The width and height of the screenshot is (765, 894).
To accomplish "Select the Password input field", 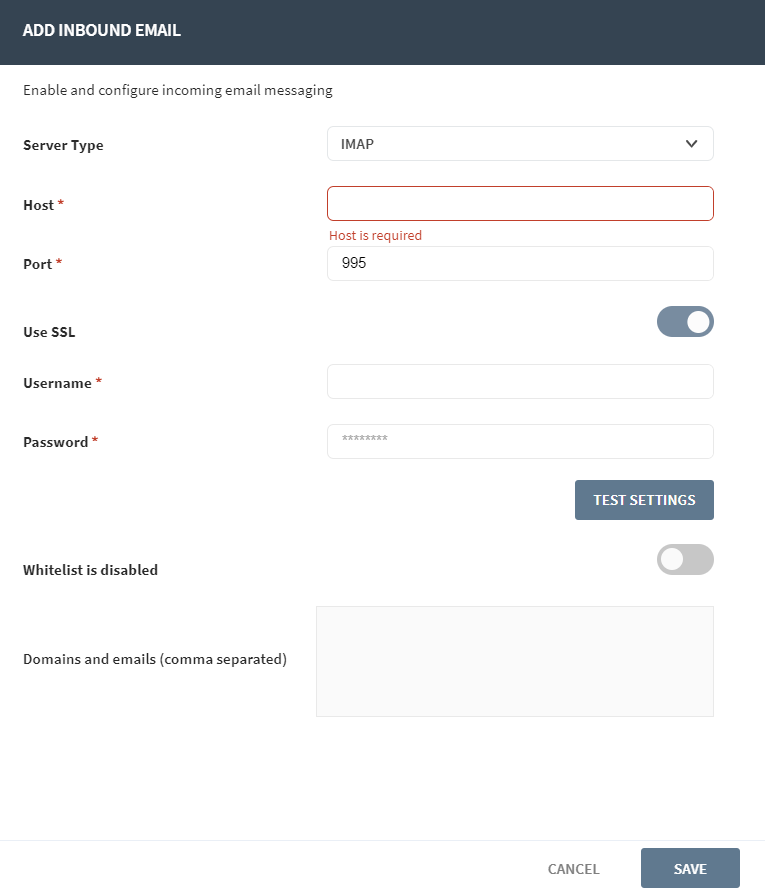I will (519, 441).
